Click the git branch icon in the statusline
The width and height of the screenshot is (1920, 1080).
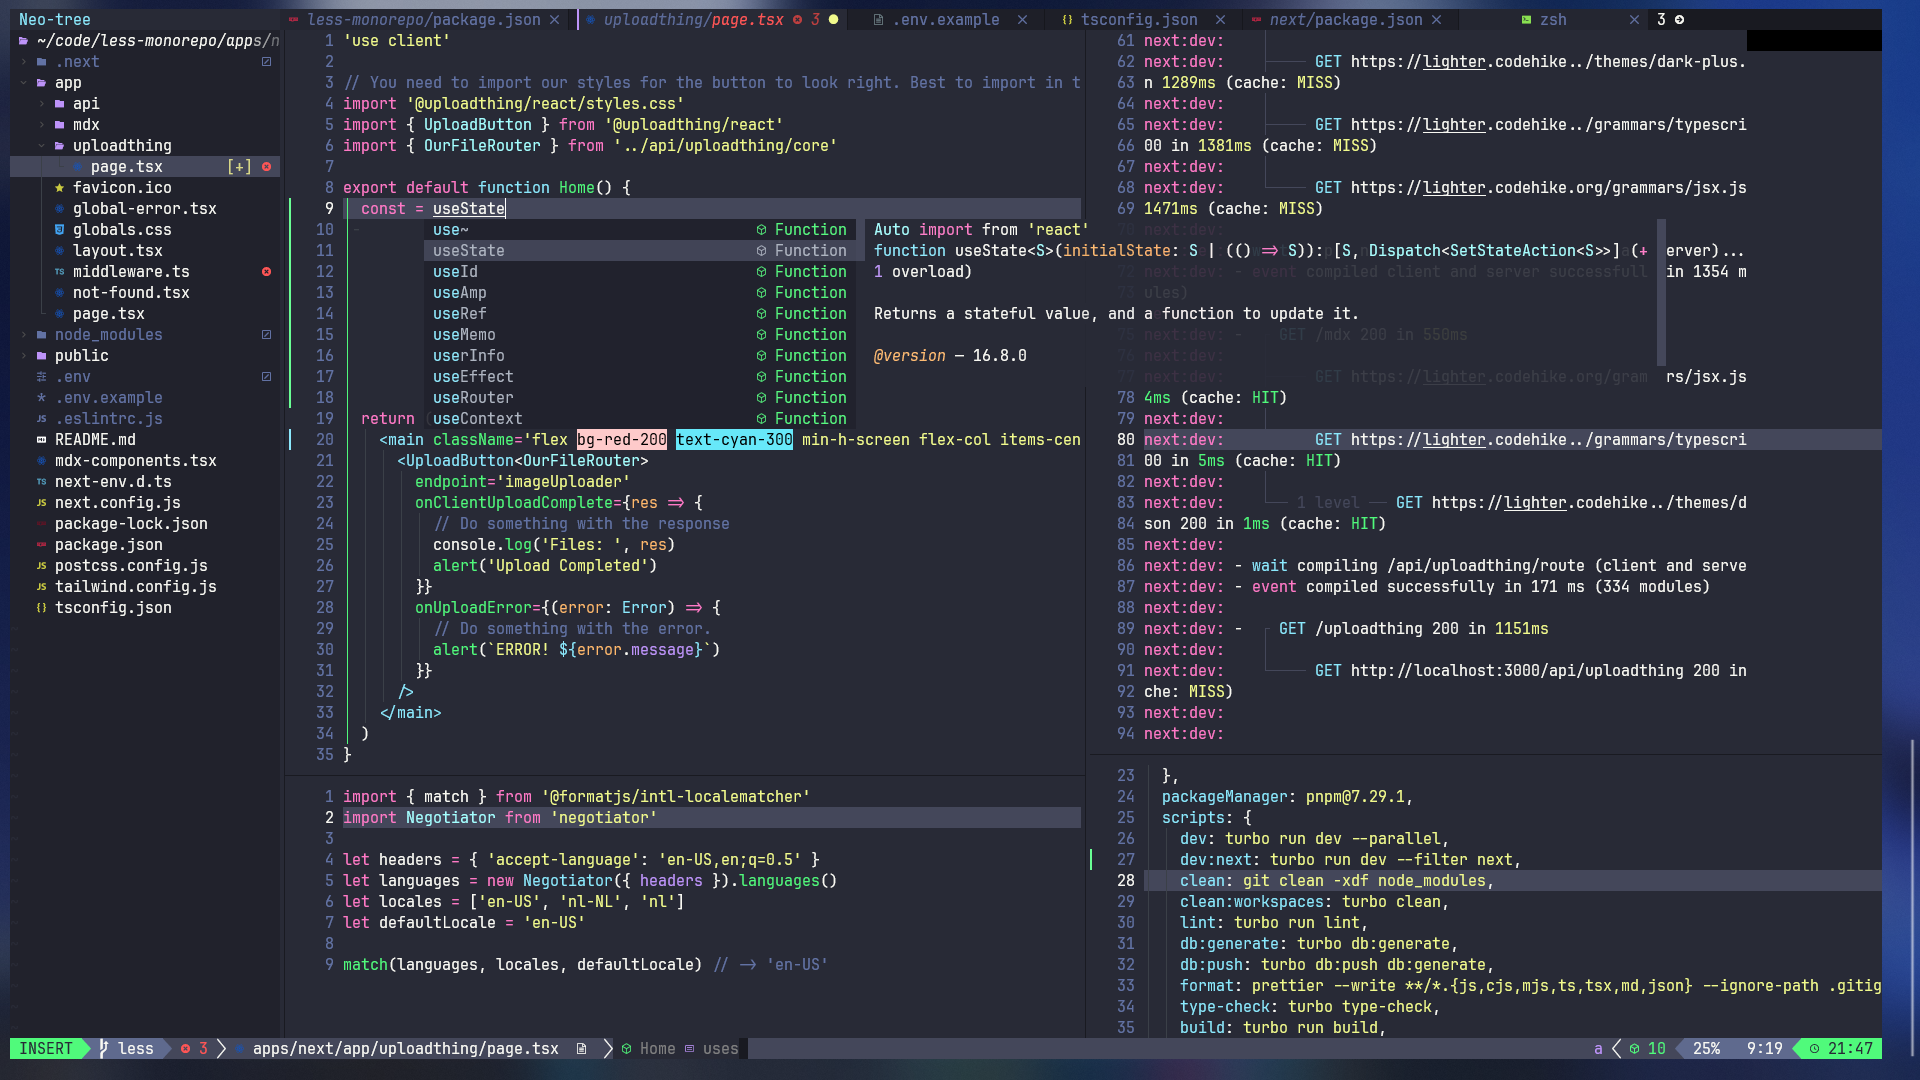[x=103, y=1049]
